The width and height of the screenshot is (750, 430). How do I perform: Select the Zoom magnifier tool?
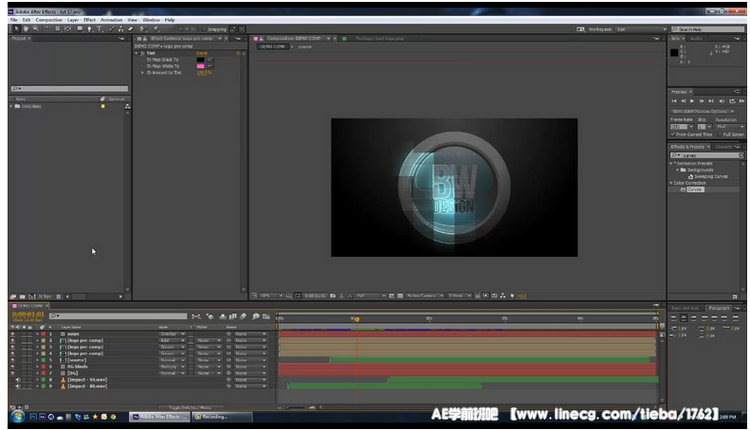click(x=35, y=29)
